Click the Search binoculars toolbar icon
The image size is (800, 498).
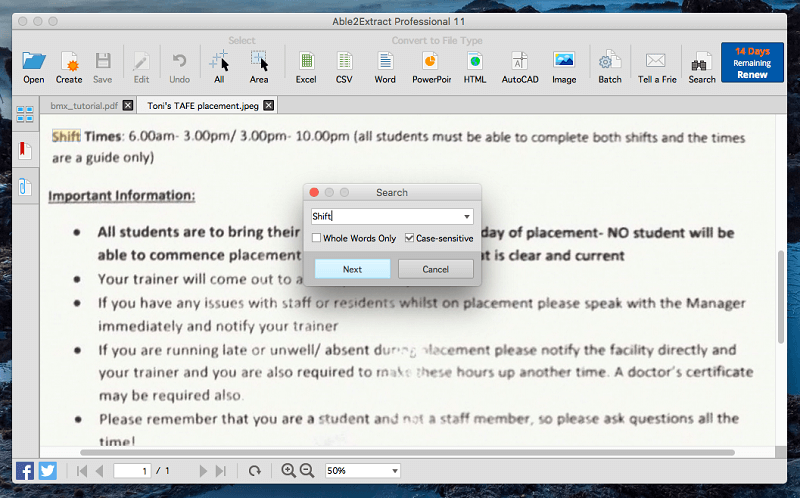[x=702, y=62]
